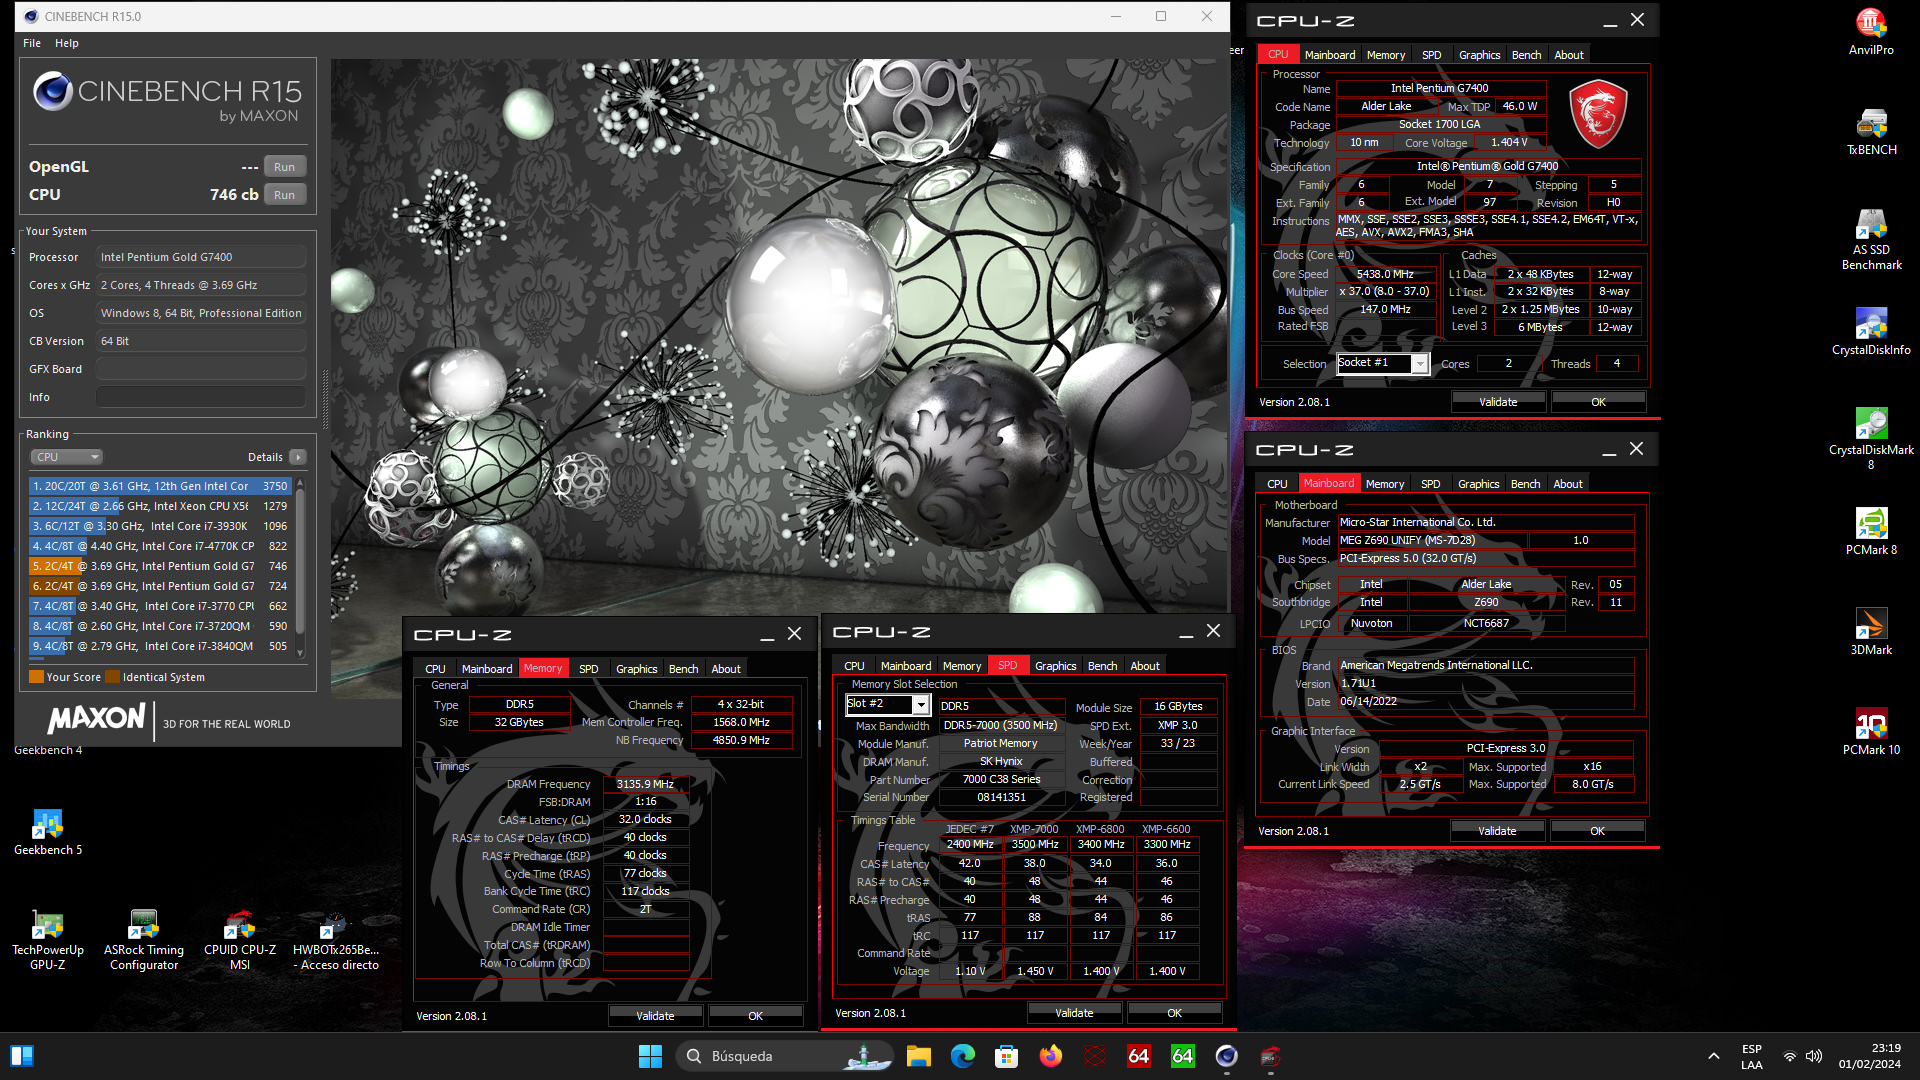This screenshot has height=1080, width=1920.
Task: Select ranking entry Intel Xeon CPU X5
Action: 159,506
